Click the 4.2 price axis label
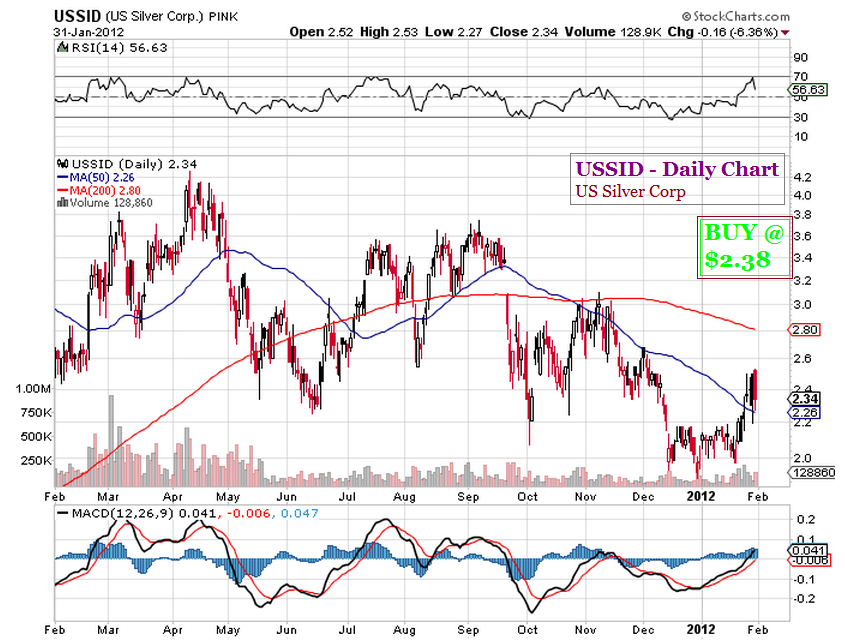Screen dimensions: 845x641 (802, 177)
